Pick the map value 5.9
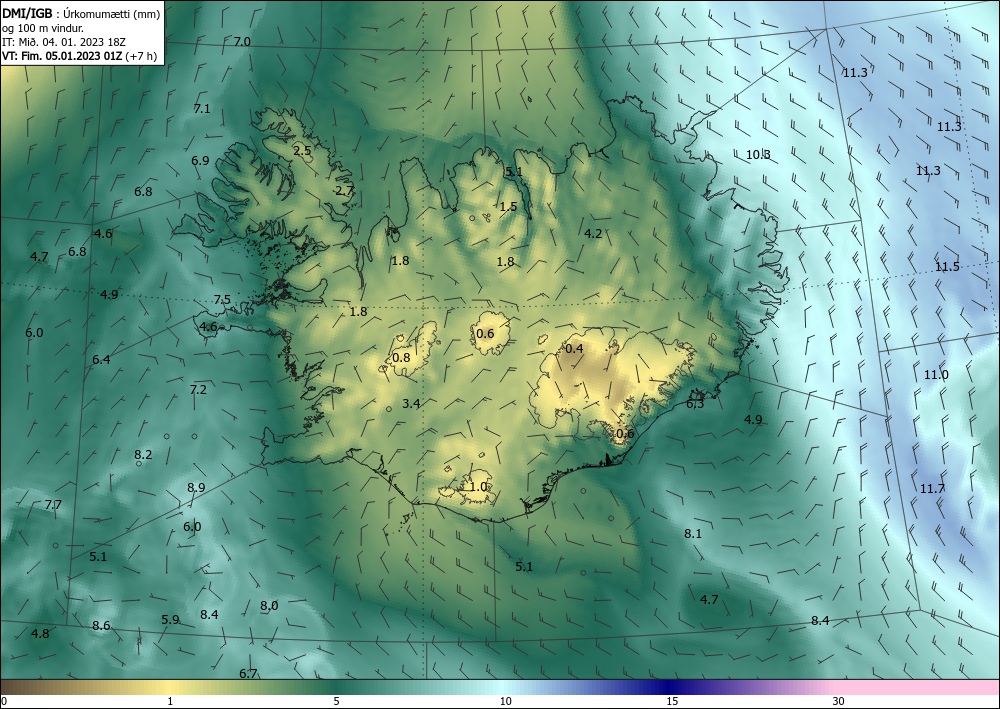This screenshot has width=1000, height=709. pos(170,620)
